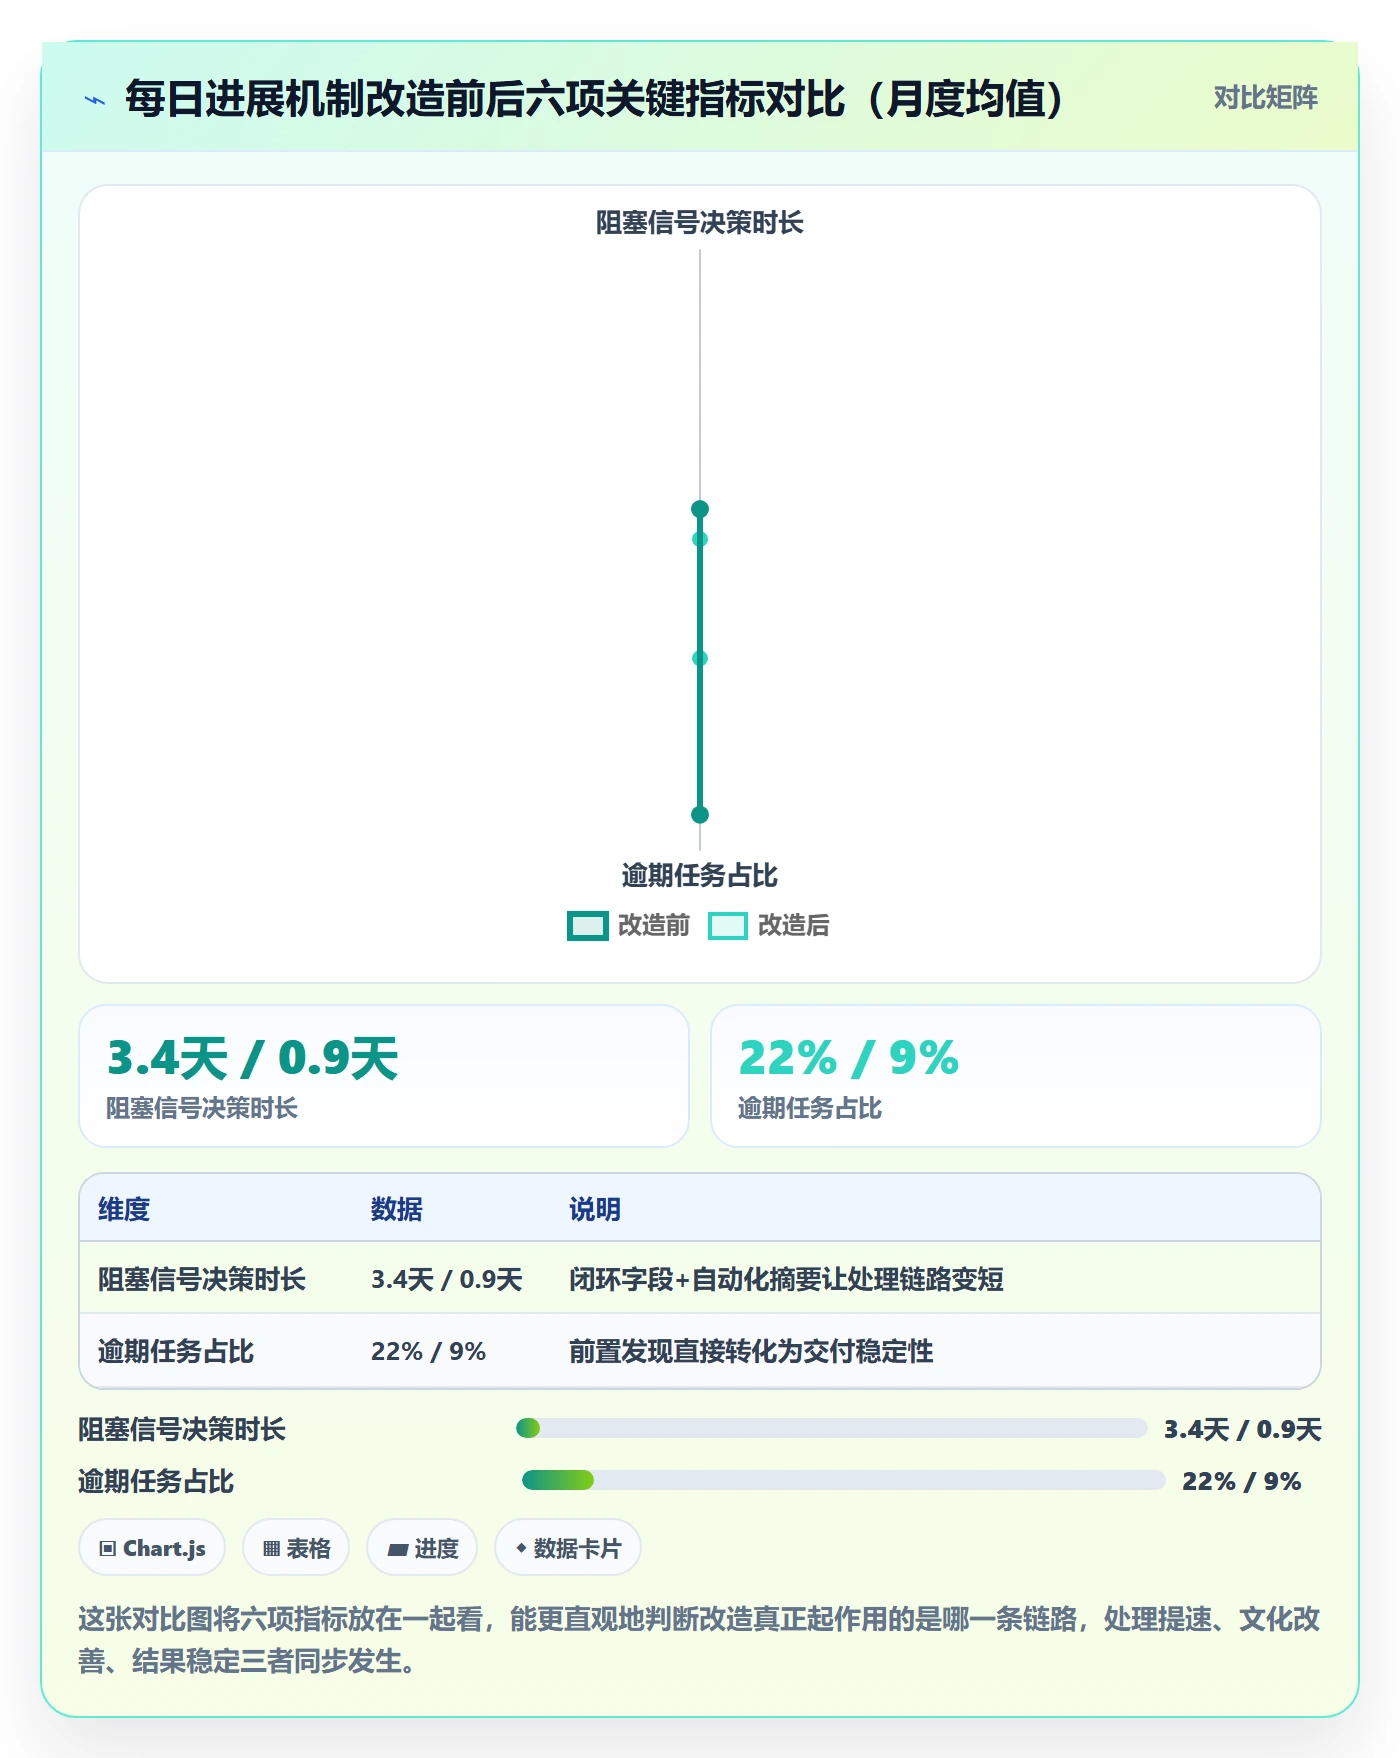Viewport: 1400px width, 1758px height.
Task: Click 前置发现直接转化为交付稳定性 description
Action: 751,1351
